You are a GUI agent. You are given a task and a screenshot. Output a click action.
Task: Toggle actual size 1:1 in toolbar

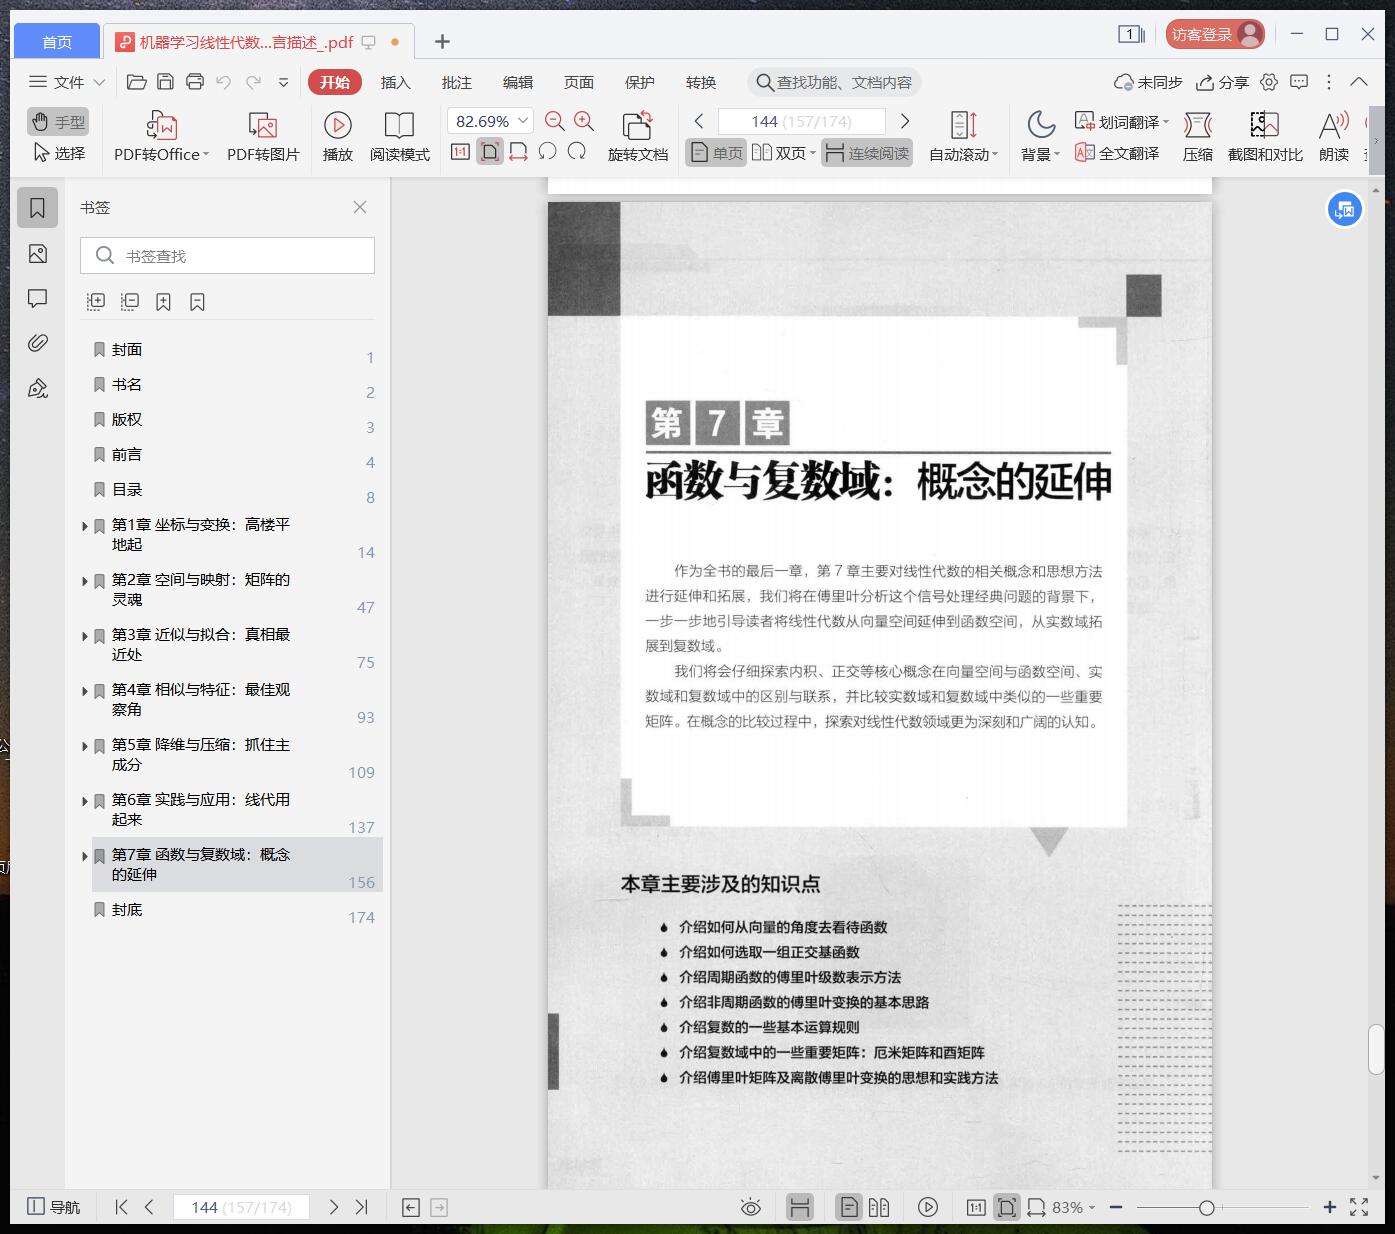pyautogui.click(x=460, y=152)
